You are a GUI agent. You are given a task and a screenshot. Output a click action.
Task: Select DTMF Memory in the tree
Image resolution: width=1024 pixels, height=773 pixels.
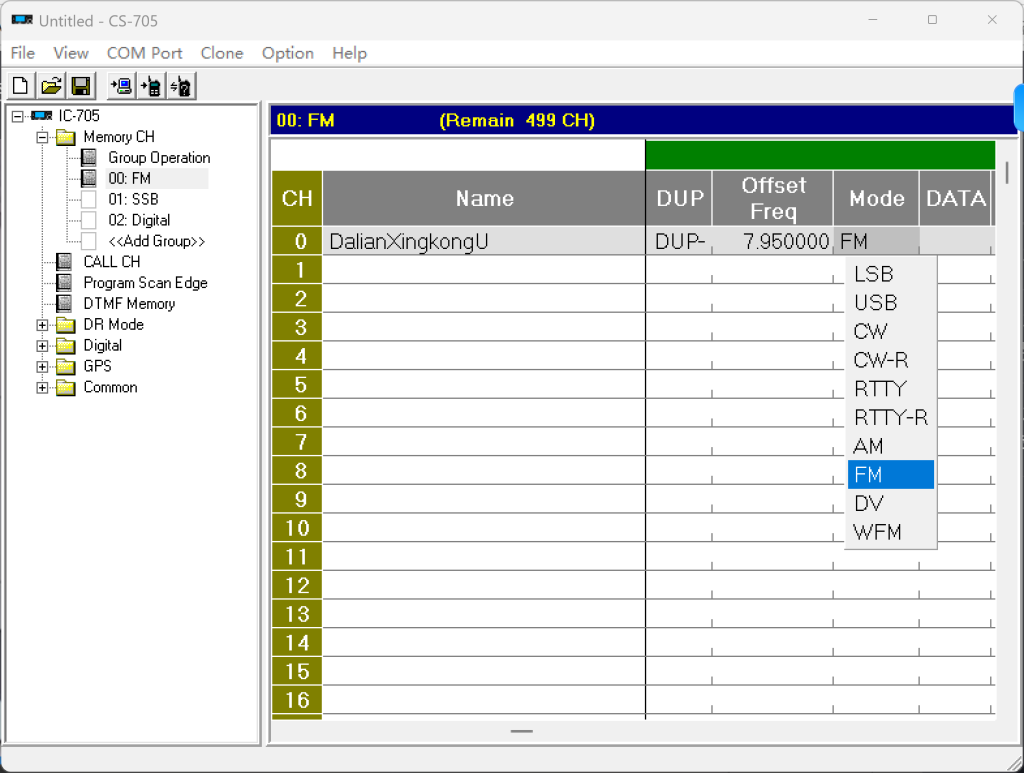pyautogui.click(x=129, y=304)
